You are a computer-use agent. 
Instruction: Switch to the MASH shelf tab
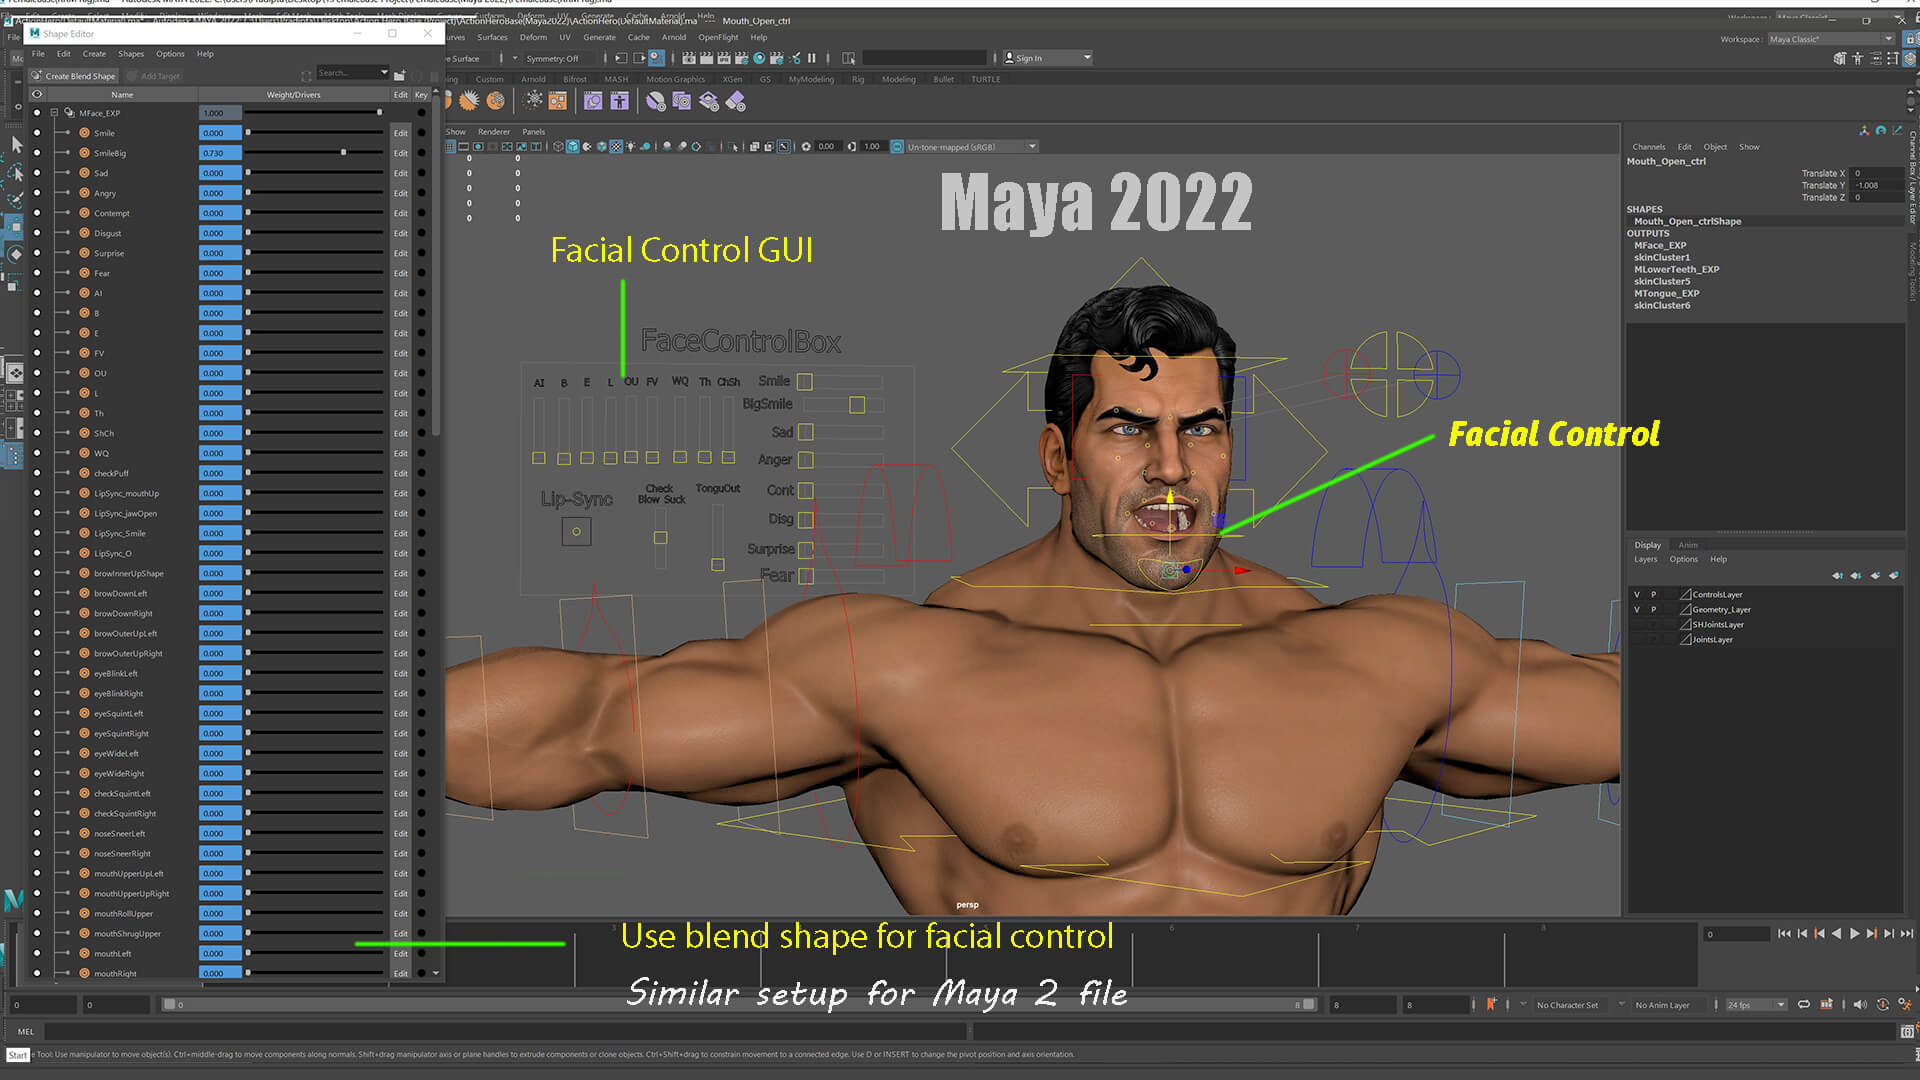pos(616,79)
